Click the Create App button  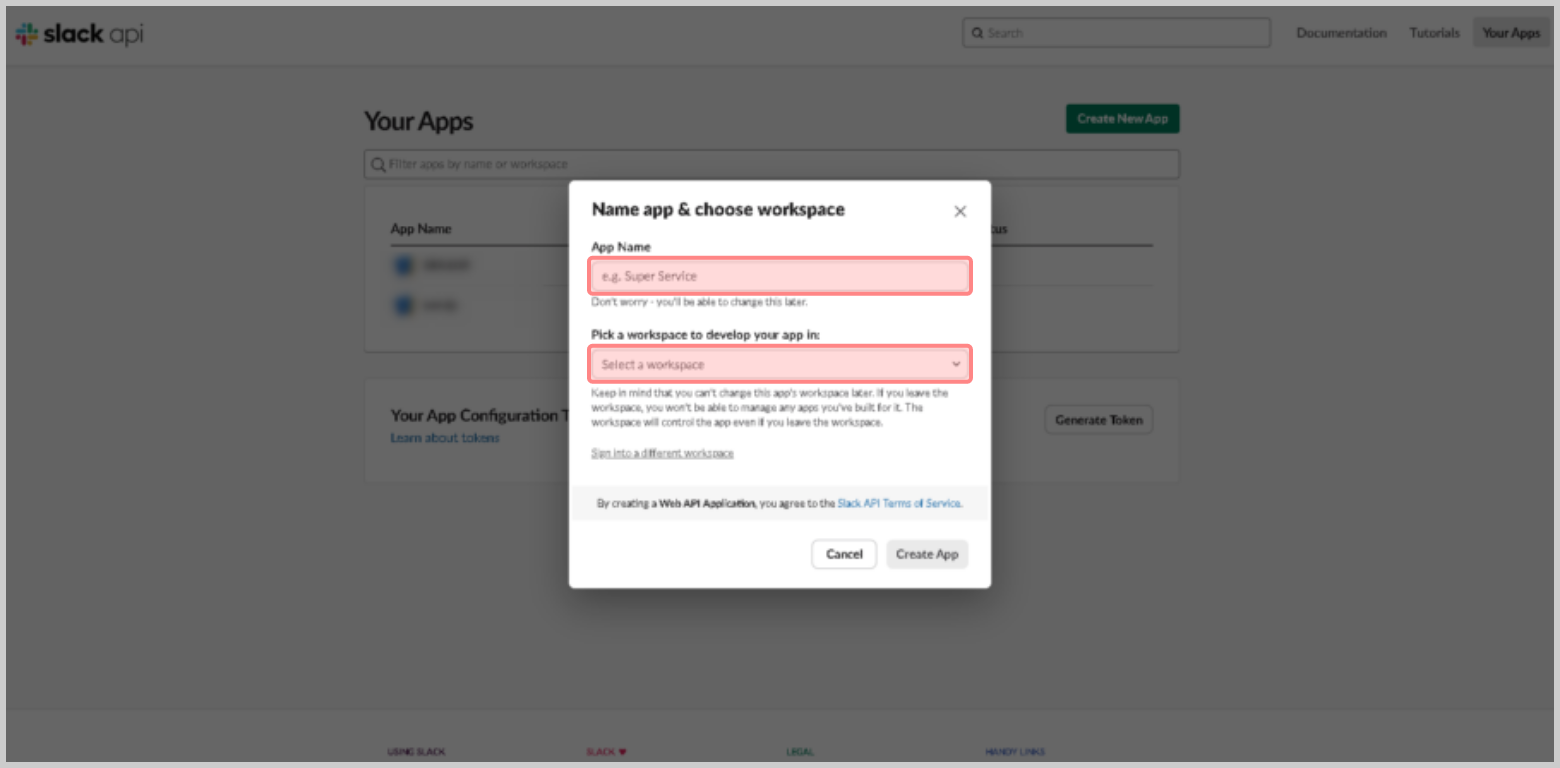click(927, 554)
